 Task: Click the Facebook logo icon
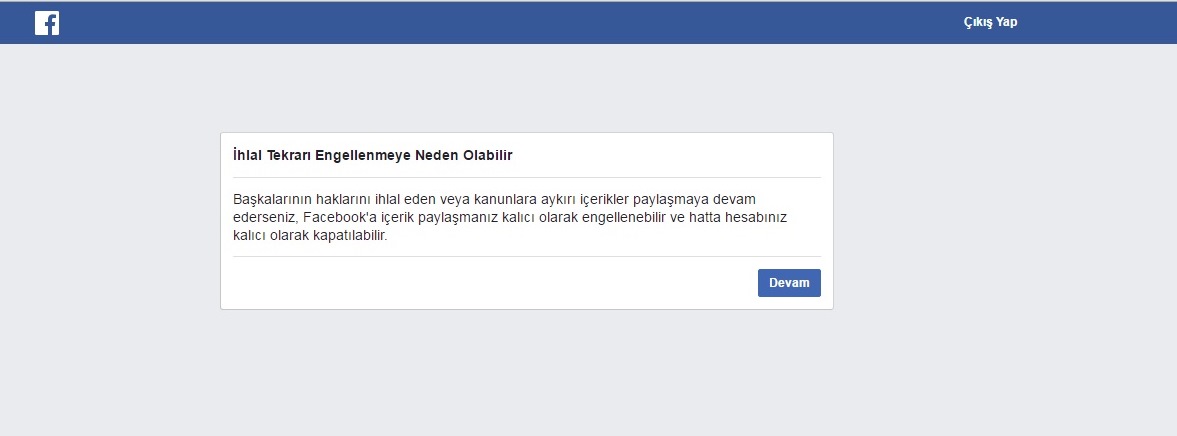coord(47,23)
